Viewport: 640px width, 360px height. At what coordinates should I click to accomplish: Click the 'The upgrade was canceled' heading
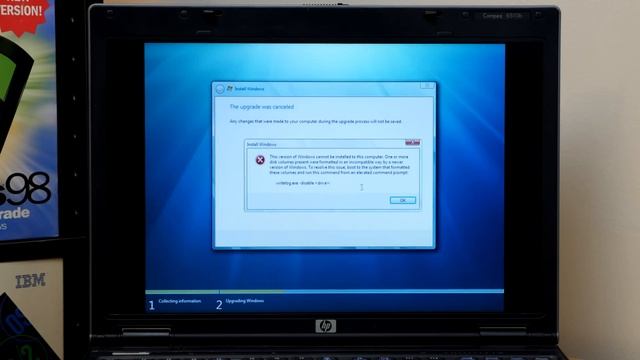tap(262, 107)
